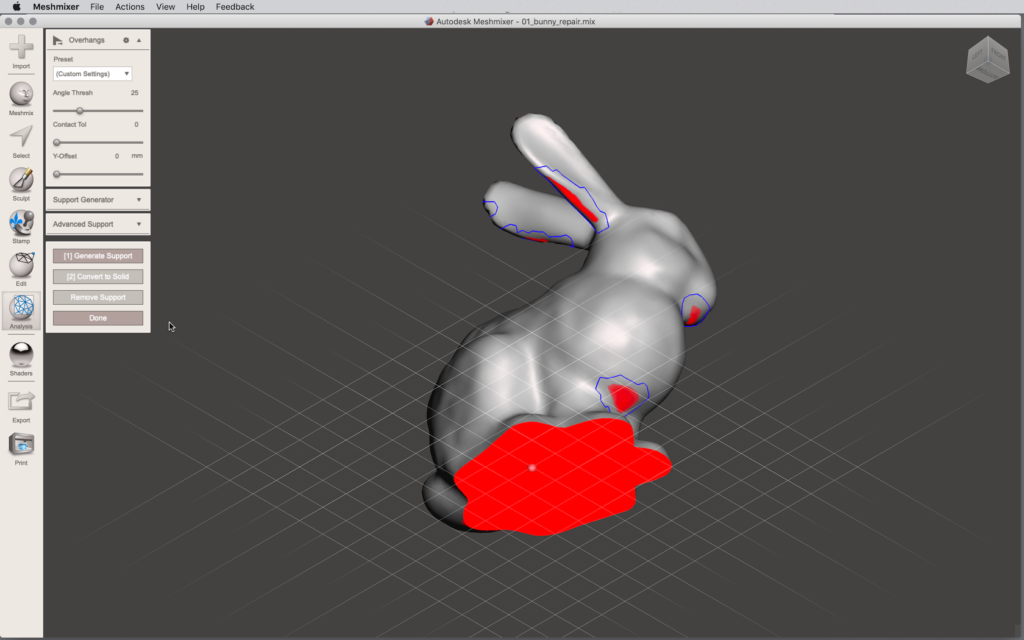Click the Done button
The image size is (1024, 640).
97,318
